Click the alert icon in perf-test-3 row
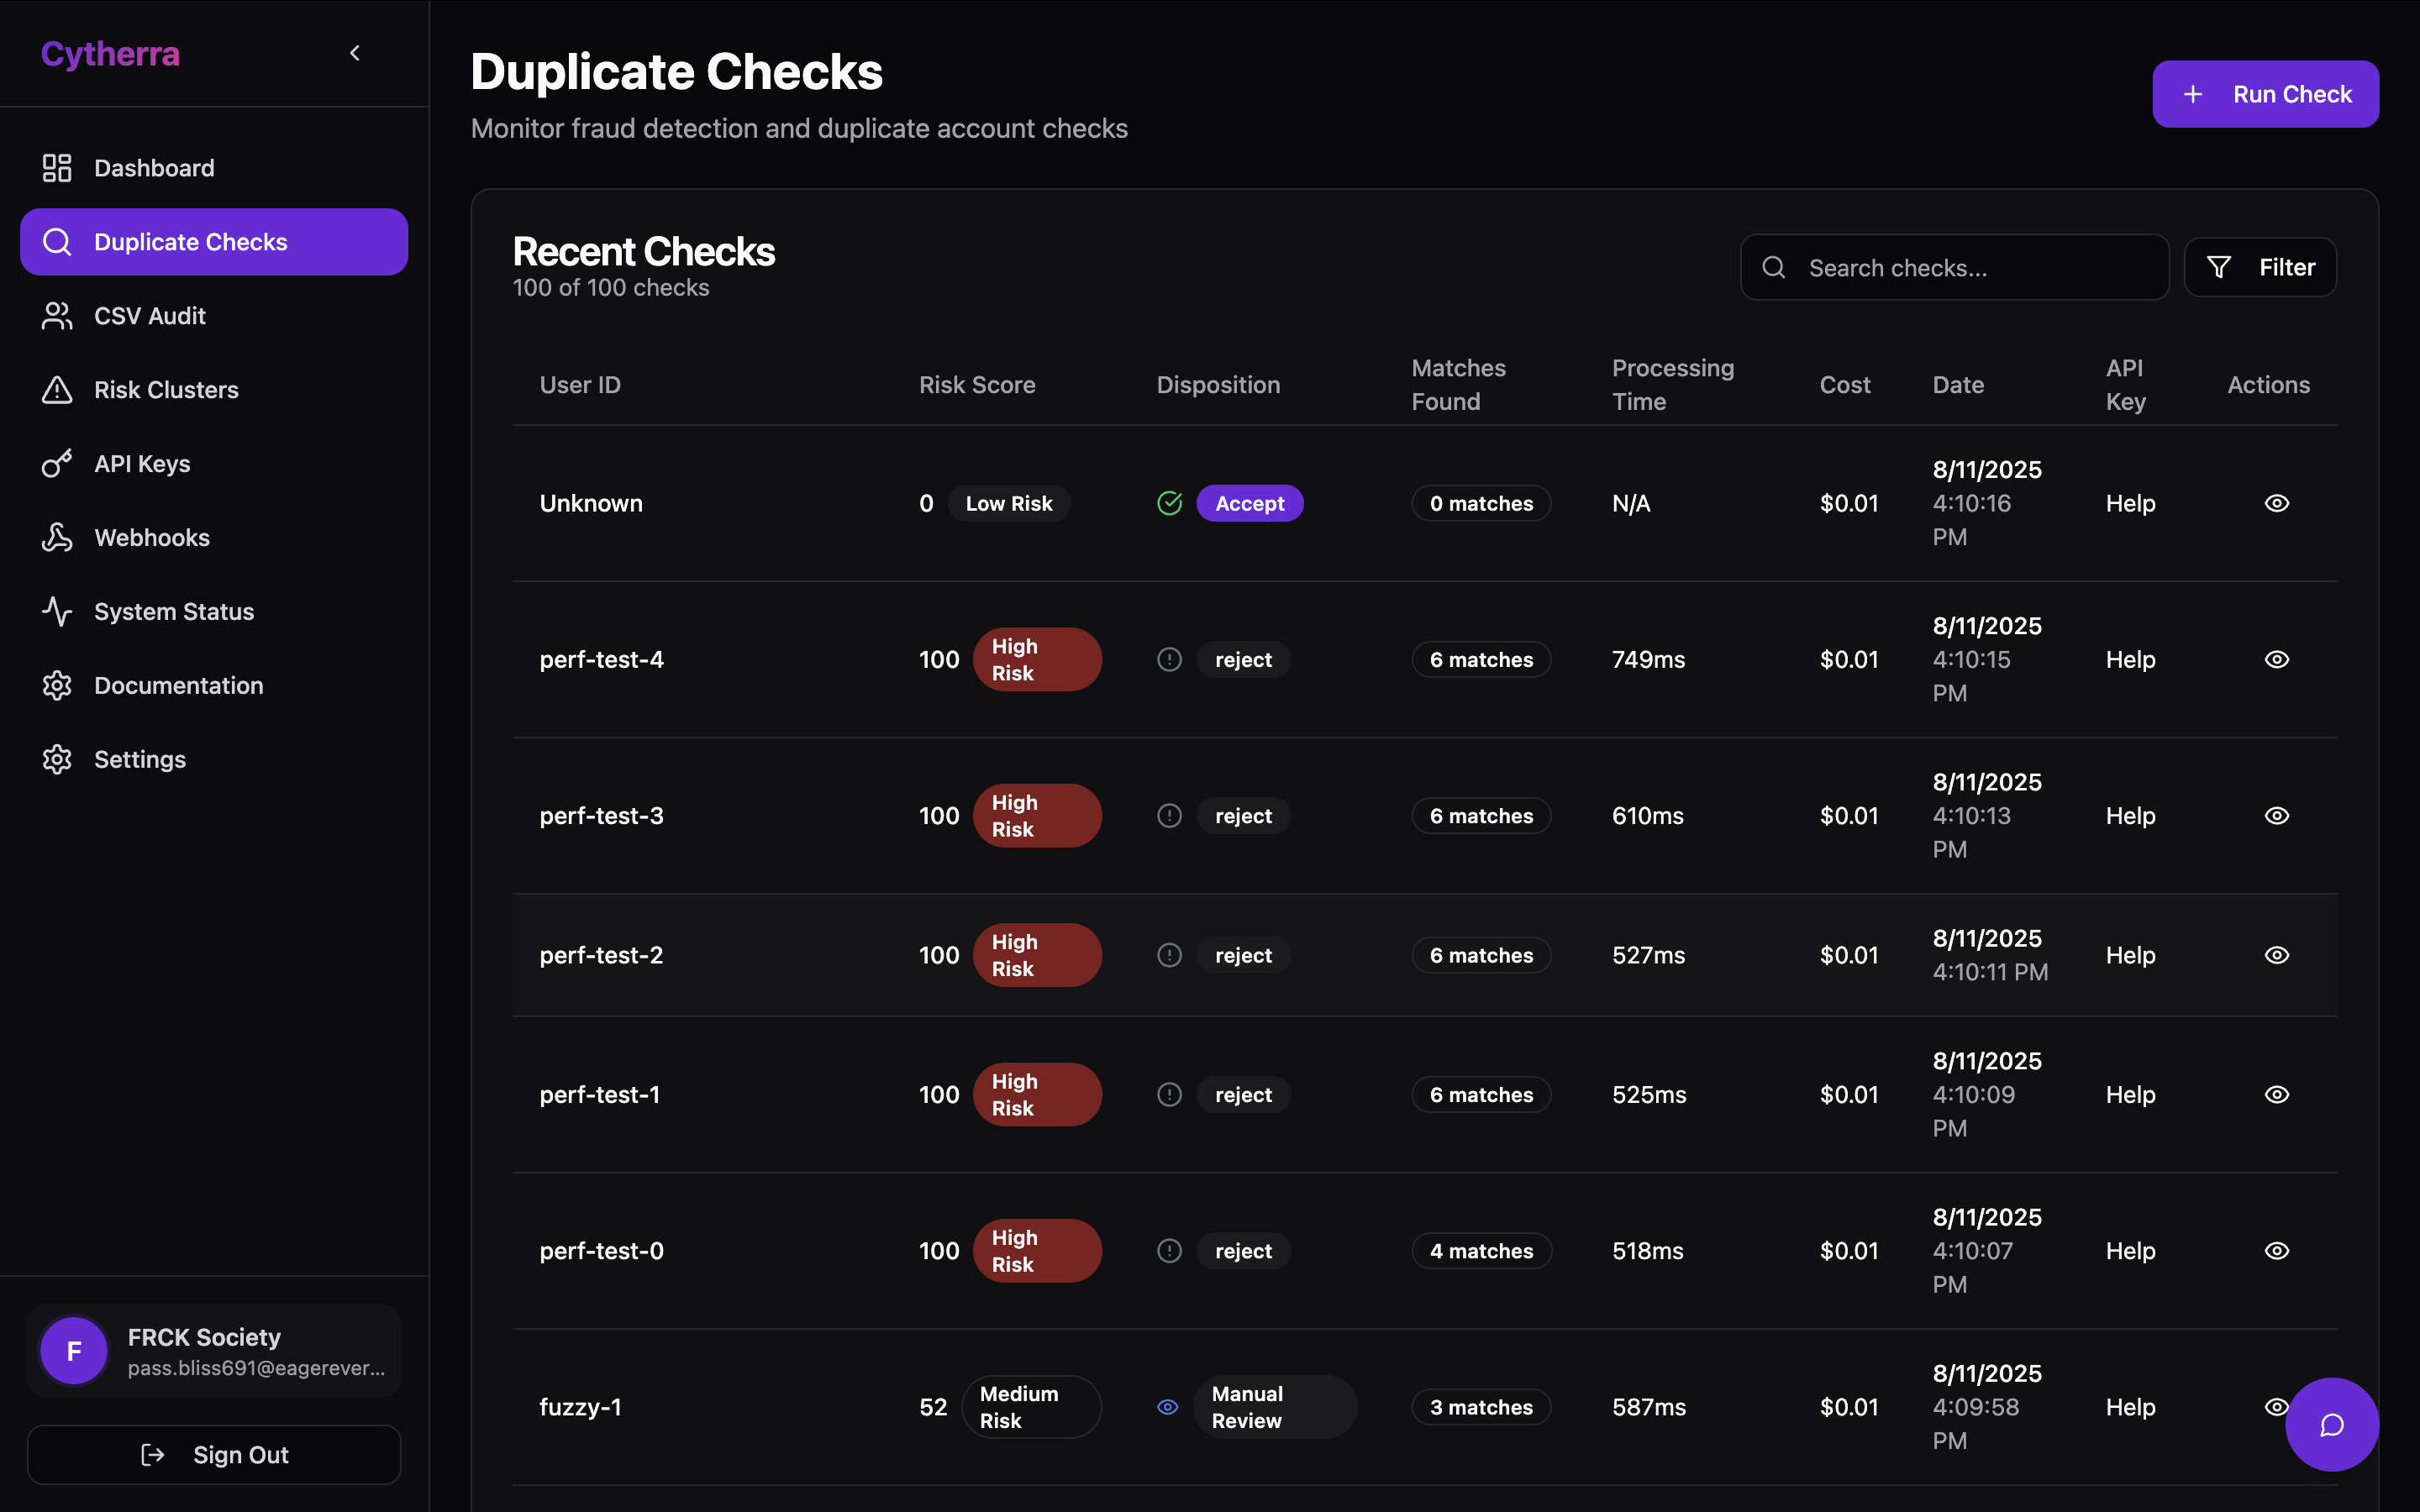2420x1512 pixels. [1169, 816]
